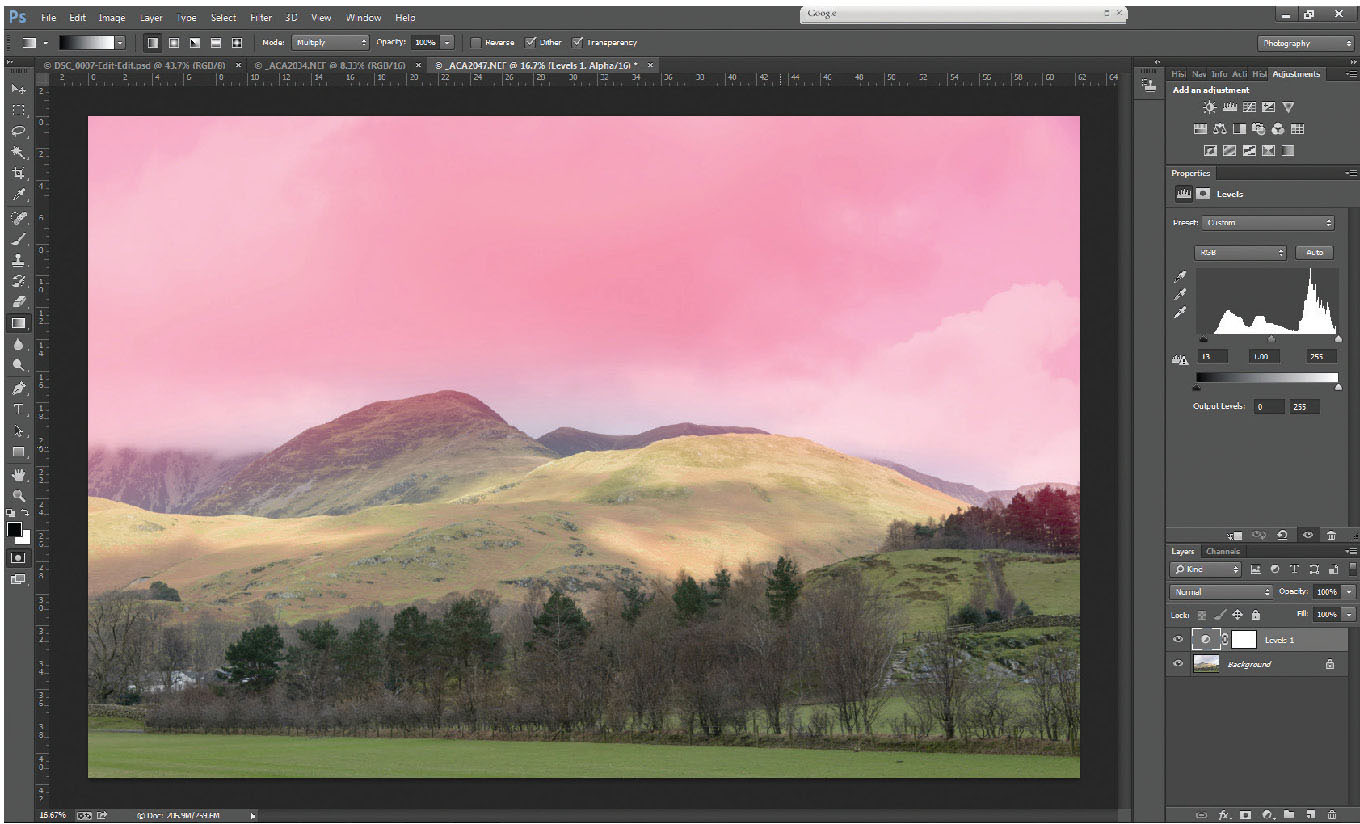Click the midtone gray input slider under histogram
This screenshot has width=1360, height=824.
[x=1271, y=340]
